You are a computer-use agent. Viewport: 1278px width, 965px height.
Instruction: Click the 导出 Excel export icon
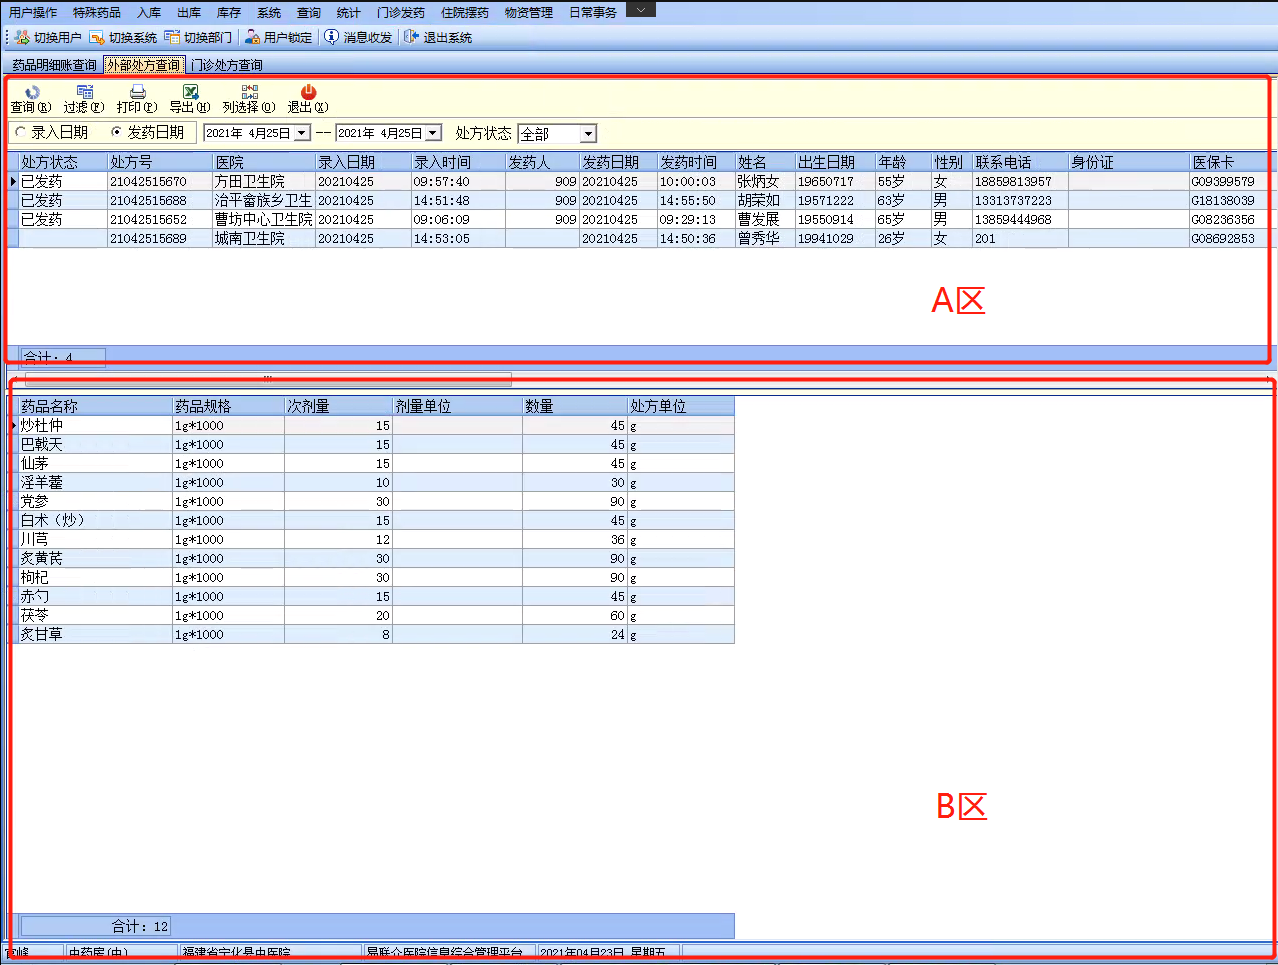[x=190, y=92]
